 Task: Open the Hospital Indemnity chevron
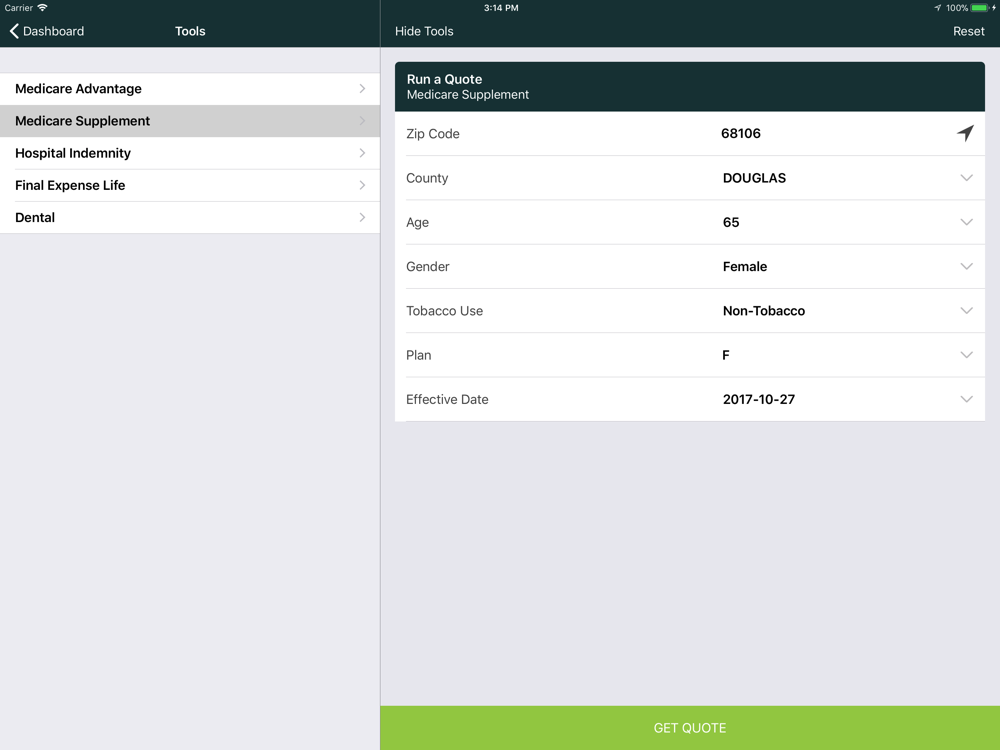pos(362,153)
